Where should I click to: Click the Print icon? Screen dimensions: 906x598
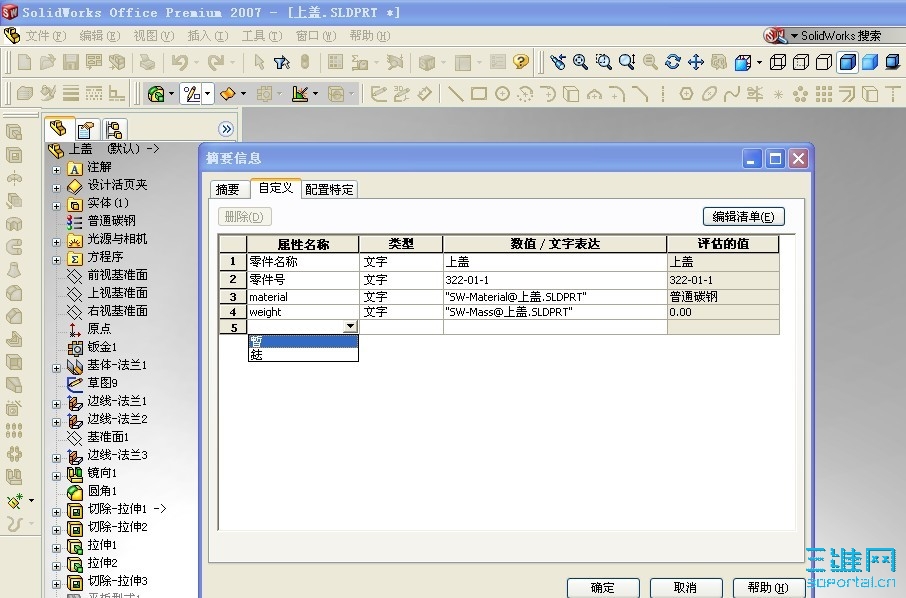147,62
